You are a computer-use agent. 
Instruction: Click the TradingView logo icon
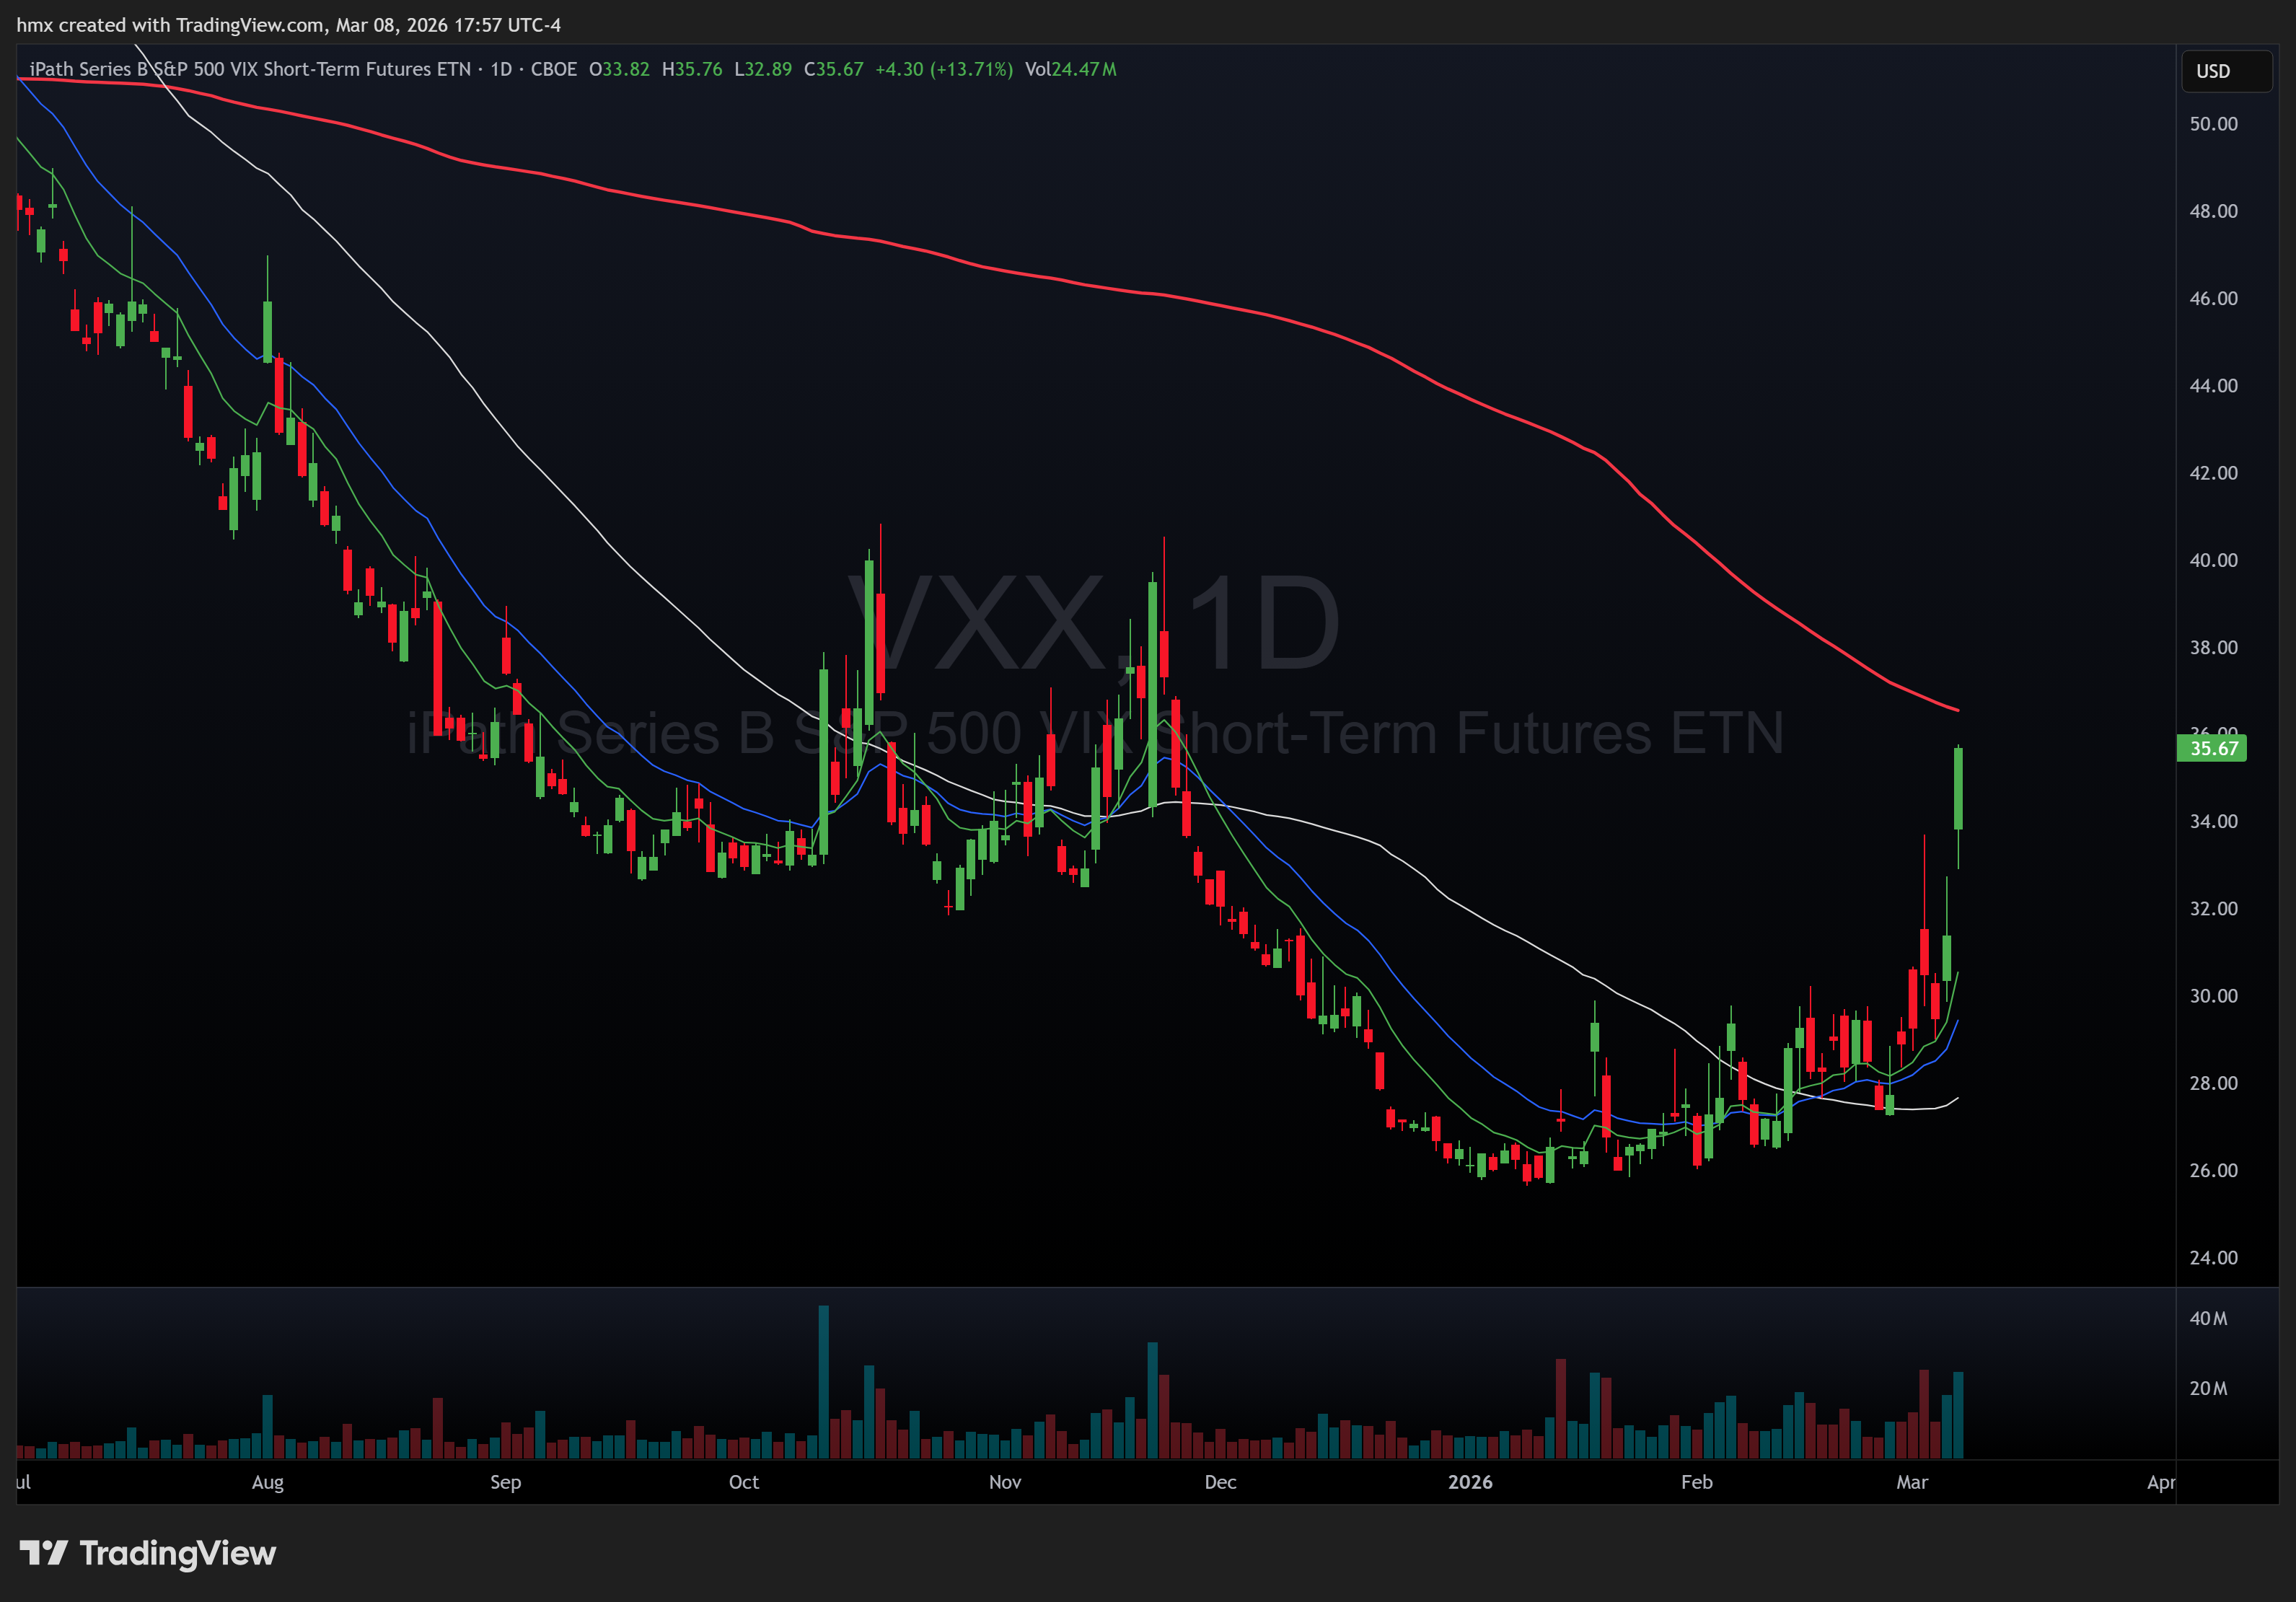tap(43, 1552)
